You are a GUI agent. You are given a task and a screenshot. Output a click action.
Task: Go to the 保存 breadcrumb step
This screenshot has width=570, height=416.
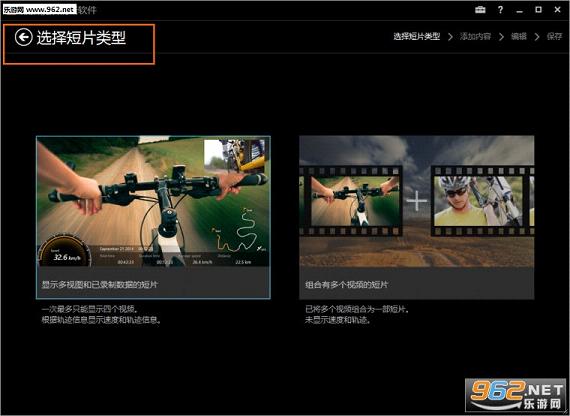click(554, 36)
